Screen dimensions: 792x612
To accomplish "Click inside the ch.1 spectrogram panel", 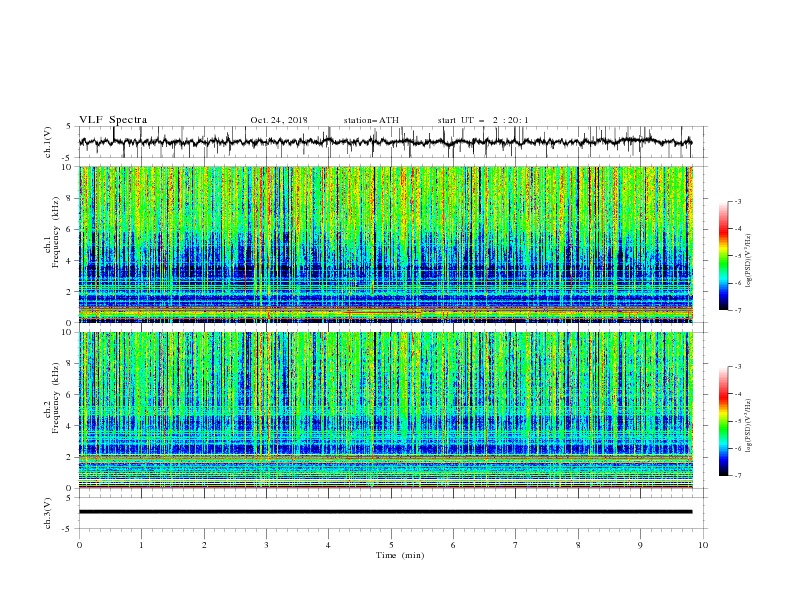I will pyautogui.click(x=385, y=244).
